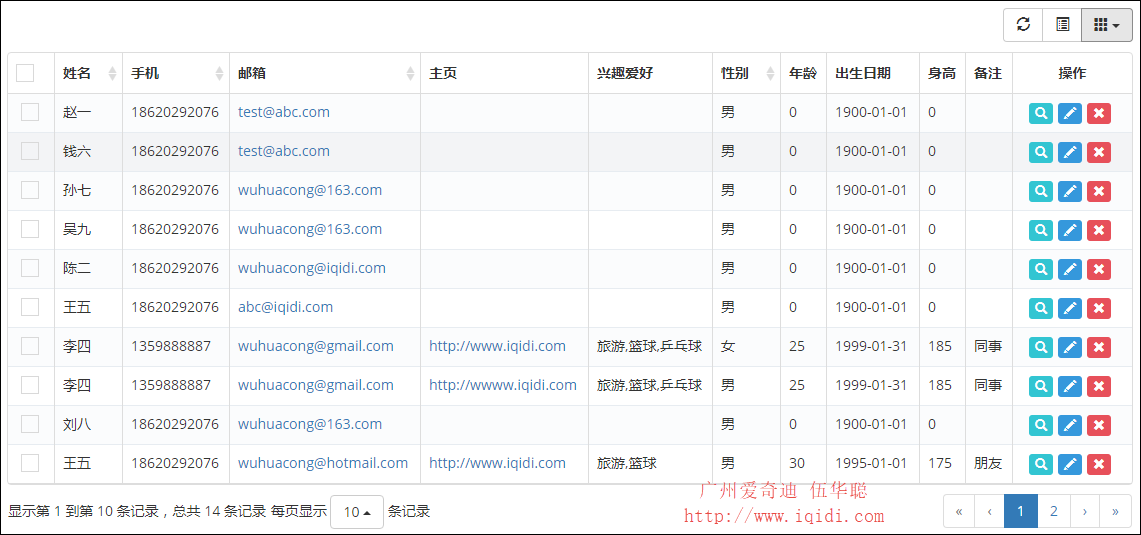Open the http://wwww.iqidi.com homepage link
Viewport: 1141px width, 535px height.
(503, 385)
